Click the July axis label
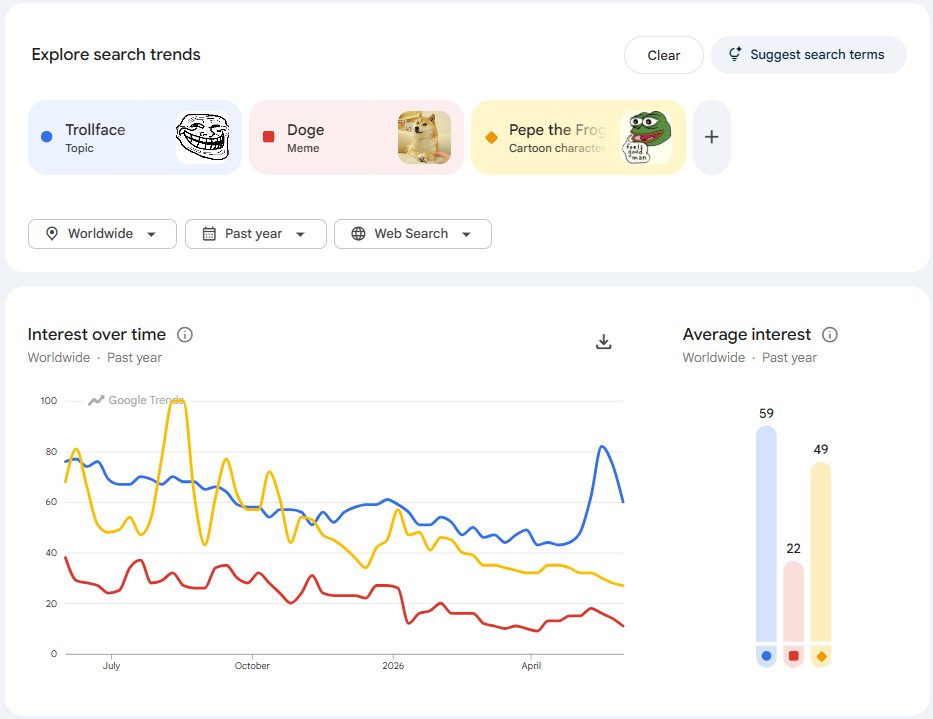This screenshot has width=933, height=719. (x=111, y=665)
